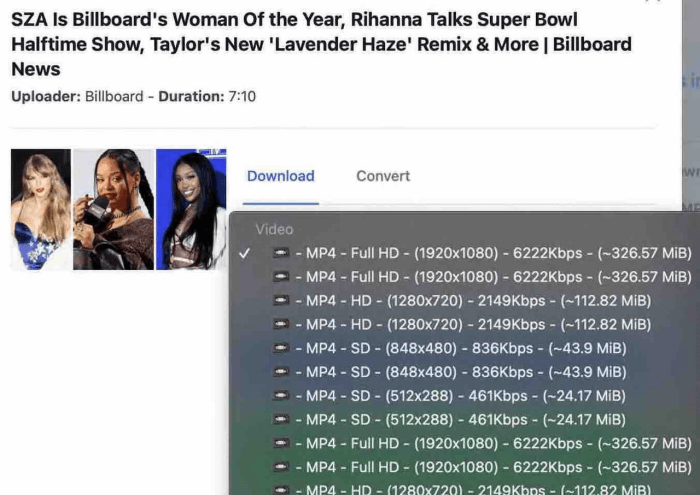
Task: Pick the 1280x720 HD row directly above the 848x480 rows
Action: click(464, 324)
